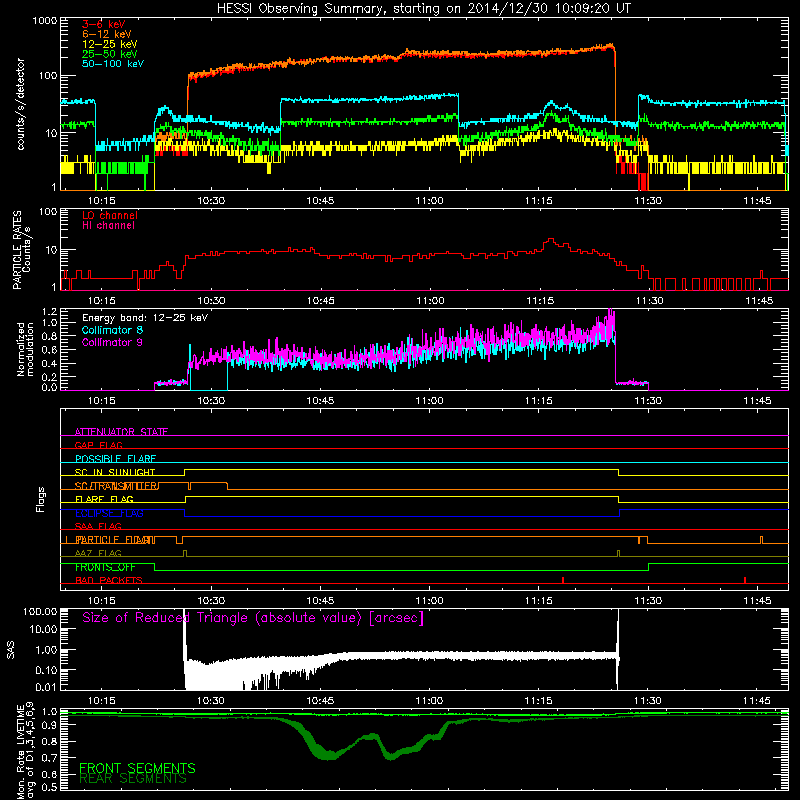
Task: Click the yellow 12-25 keV legend entry
Action: pyautogui.click(x=110, y=44)
